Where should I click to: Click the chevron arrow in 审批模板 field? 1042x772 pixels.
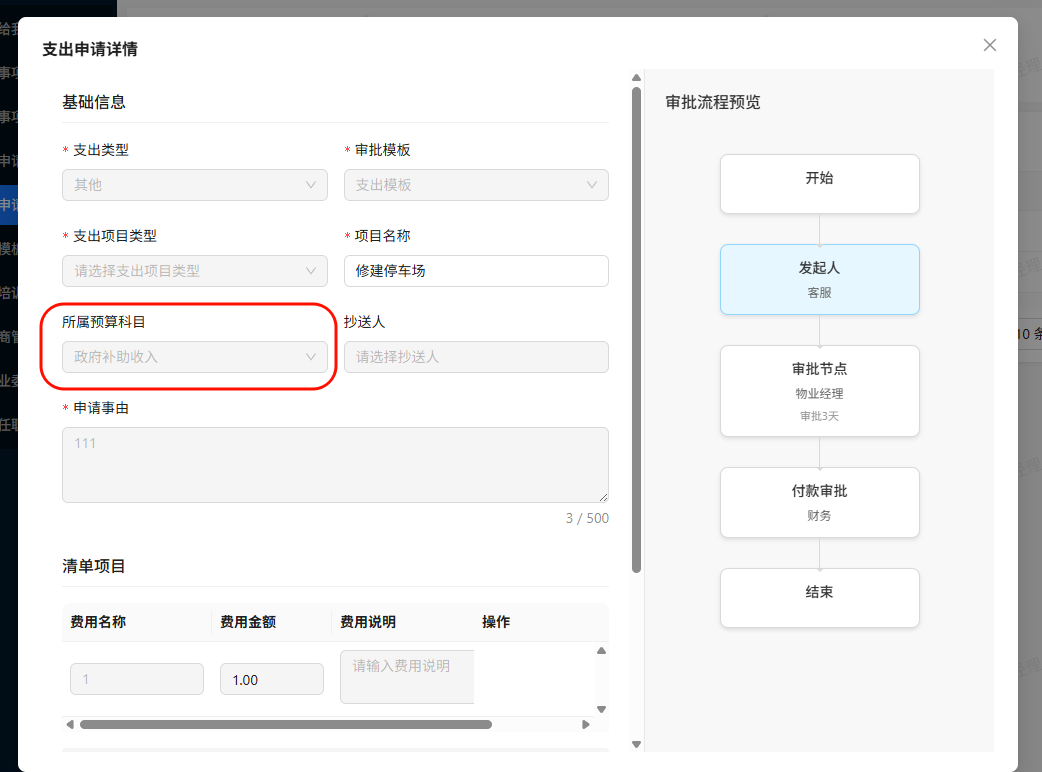coord(593,185)
